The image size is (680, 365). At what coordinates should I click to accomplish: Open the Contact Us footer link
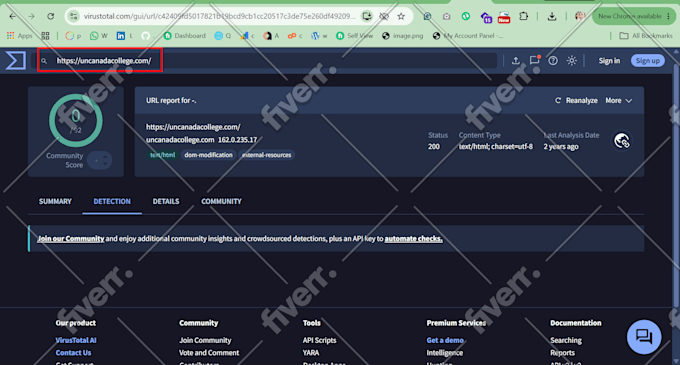(x=73, y=353)
